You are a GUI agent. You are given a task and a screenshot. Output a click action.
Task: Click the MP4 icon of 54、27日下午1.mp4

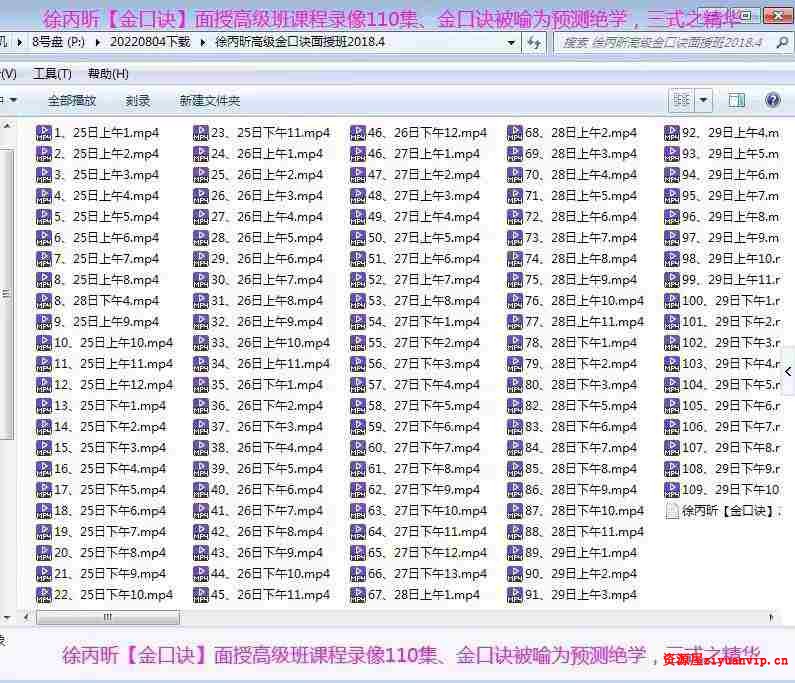358,322
